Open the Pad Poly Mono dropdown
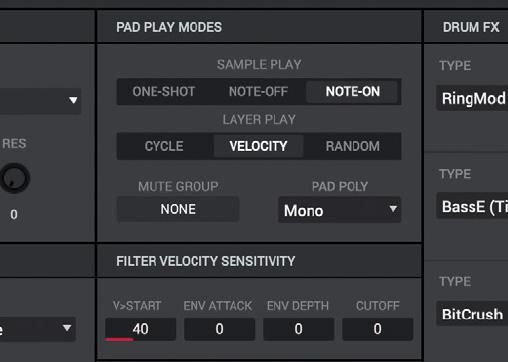The image size is (508, 362). [x=340, y=210]
